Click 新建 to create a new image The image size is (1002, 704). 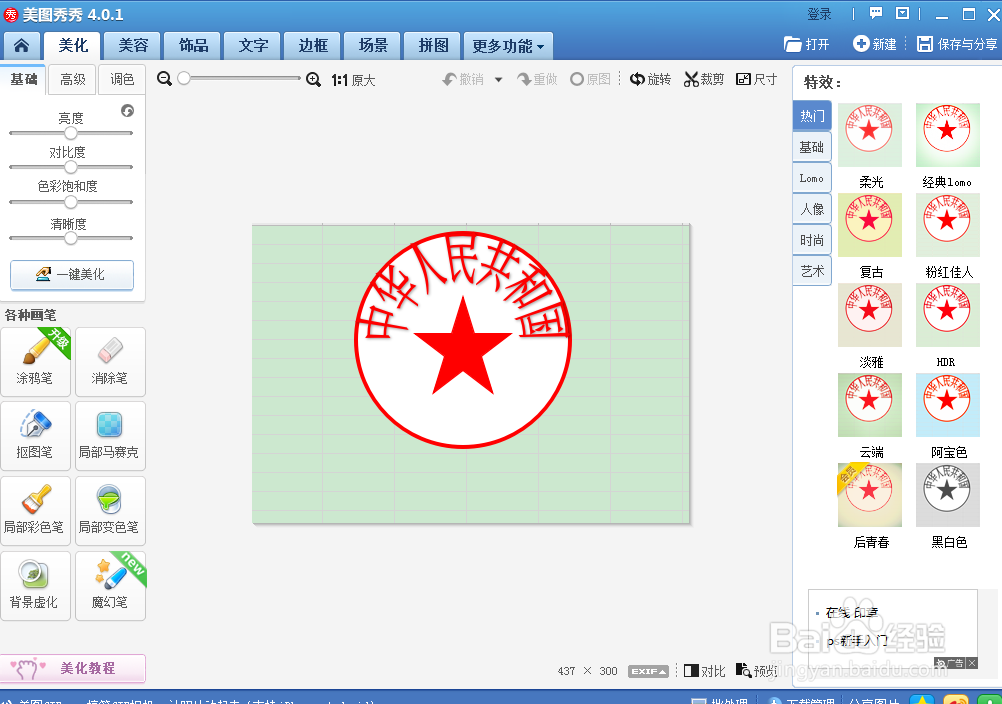click(x=875, y=44)
